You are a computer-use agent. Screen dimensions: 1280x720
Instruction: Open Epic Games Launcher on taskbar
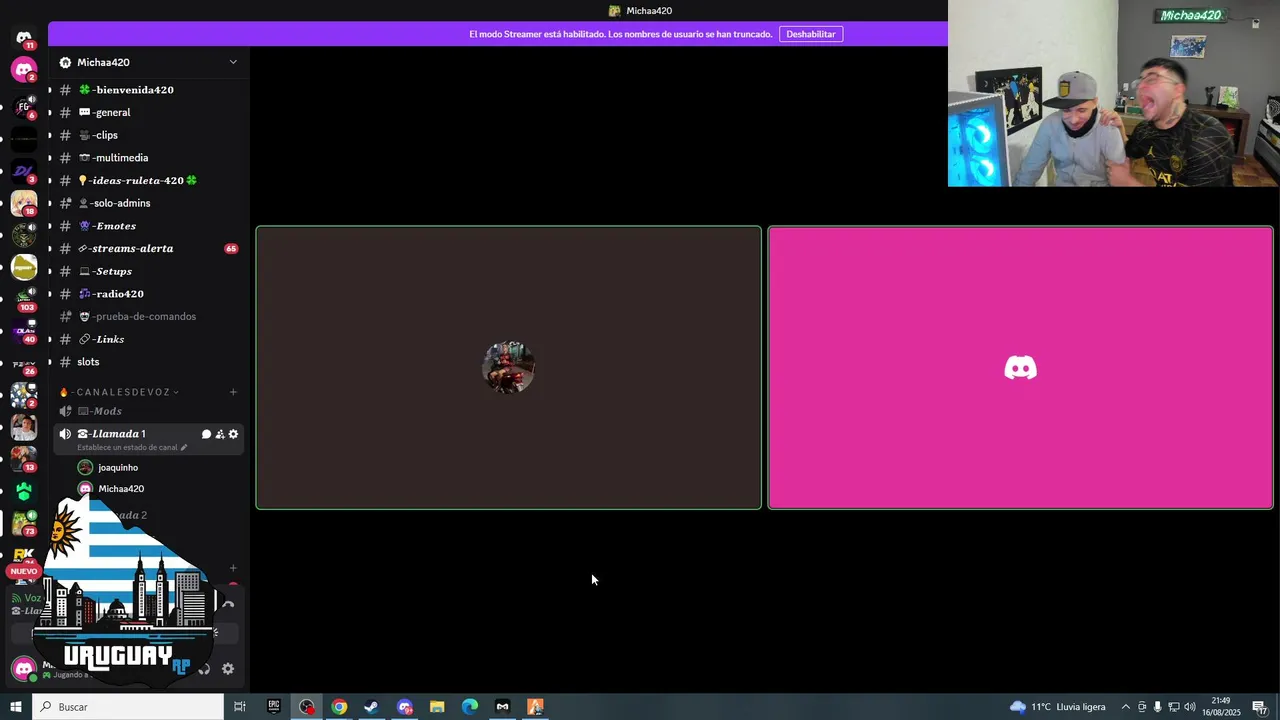pos(274,706)
